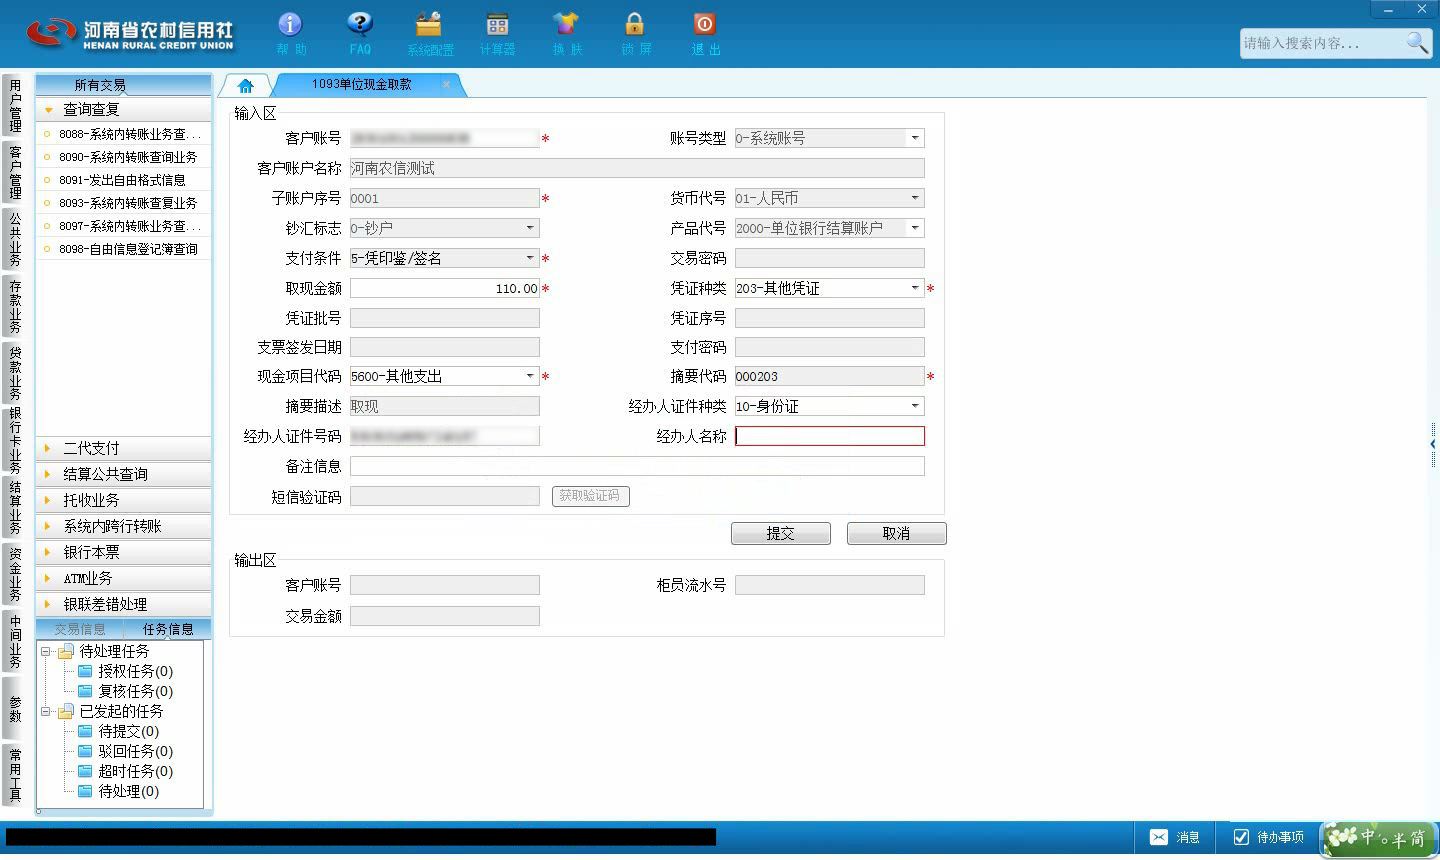
Task: Expand the 银联差错处理 section
Action: coord(123,604)
